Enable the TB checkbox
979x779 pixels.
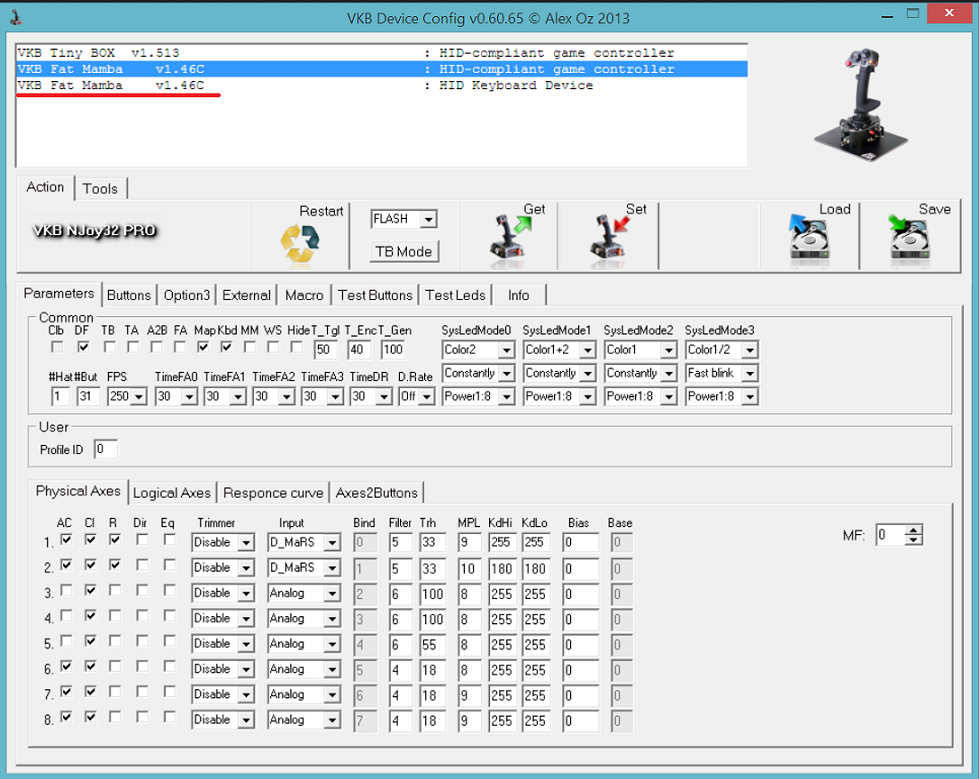click(x=109, y=346)
